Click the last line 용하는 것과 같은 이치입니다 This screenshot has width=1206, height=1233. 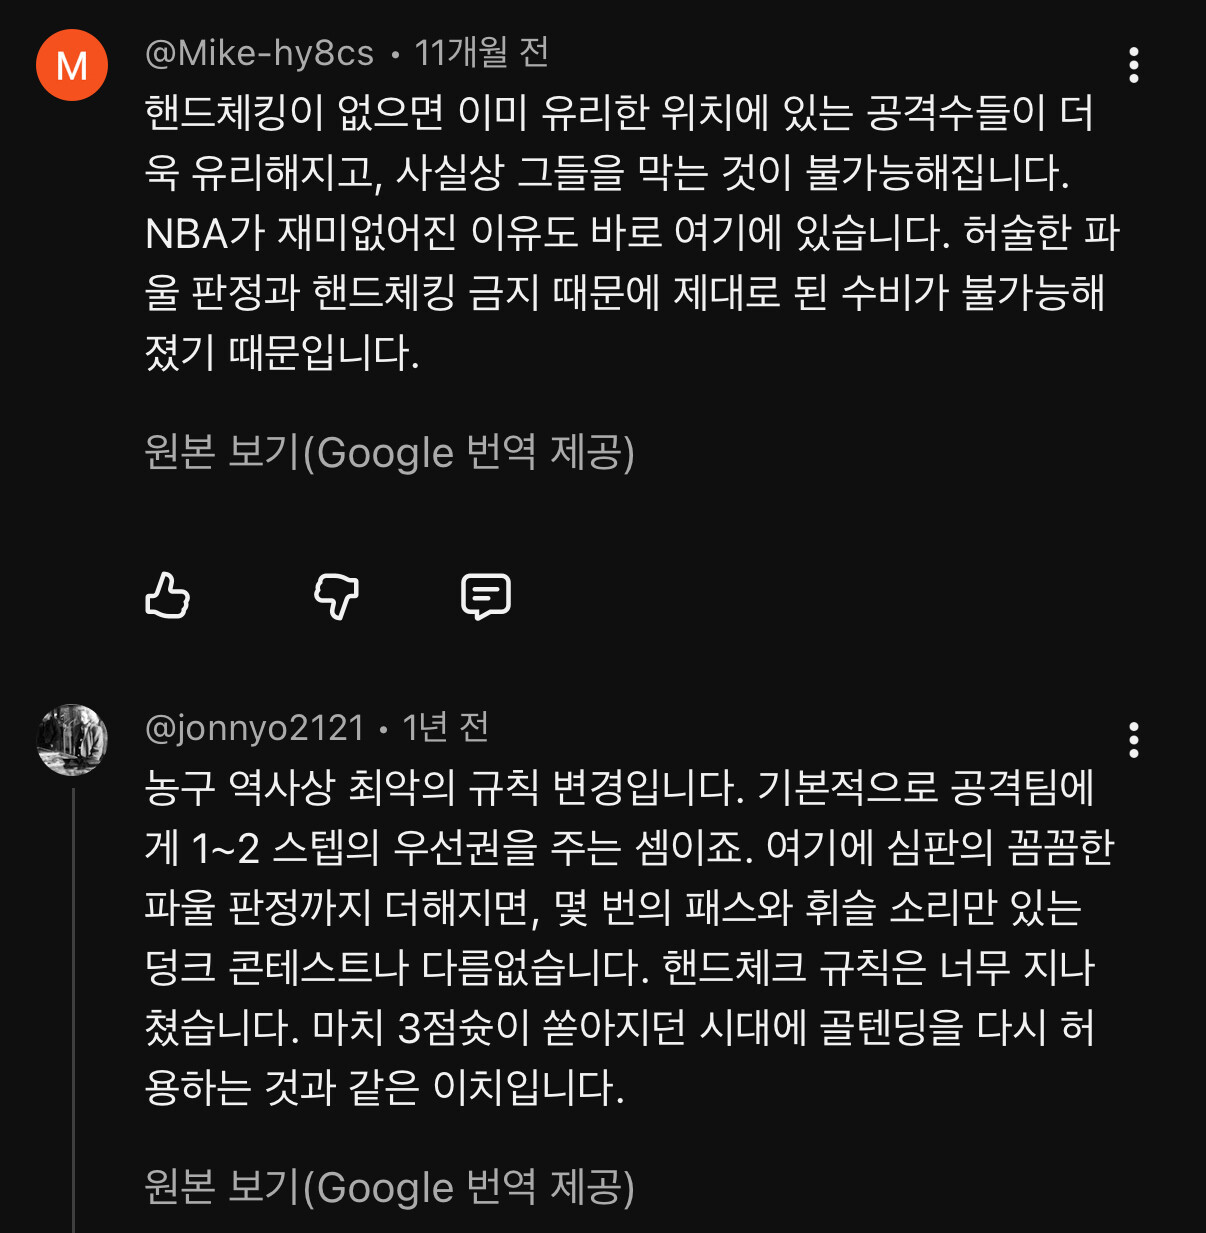tap(385, 1088)
